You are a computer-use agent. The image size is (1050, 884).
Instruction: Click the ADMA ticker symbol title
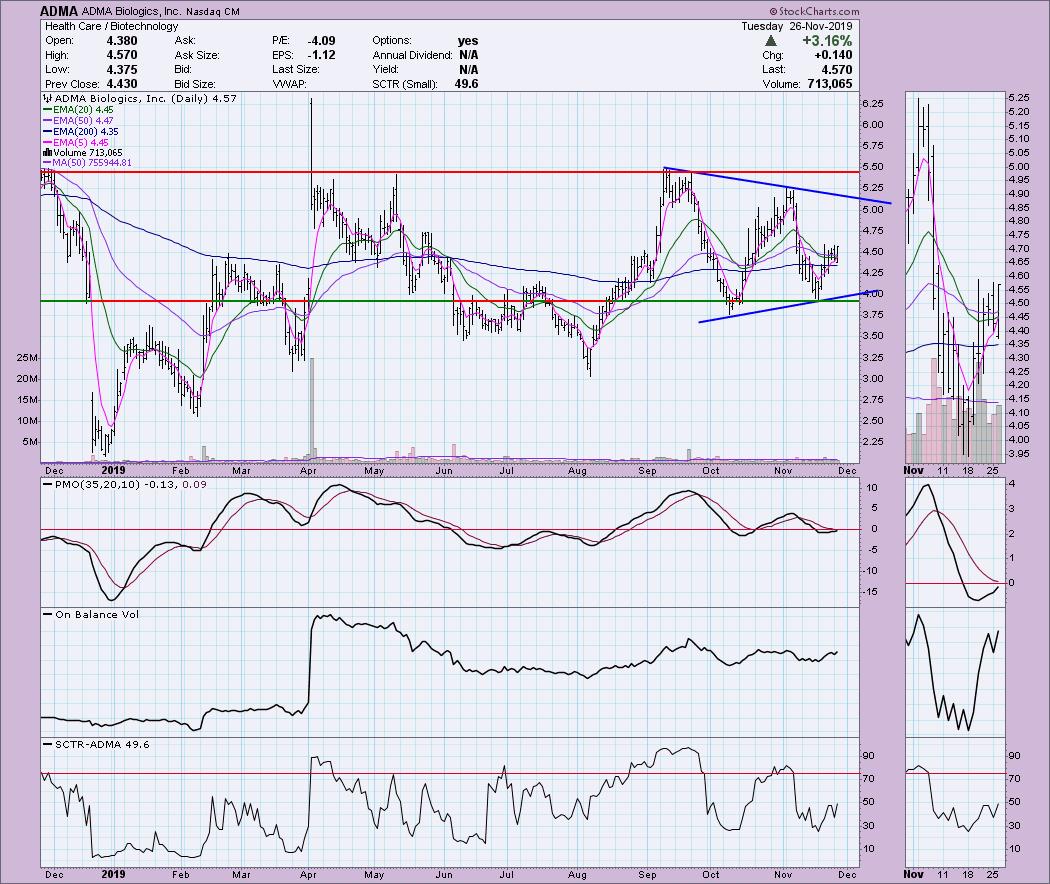[59, 11]
